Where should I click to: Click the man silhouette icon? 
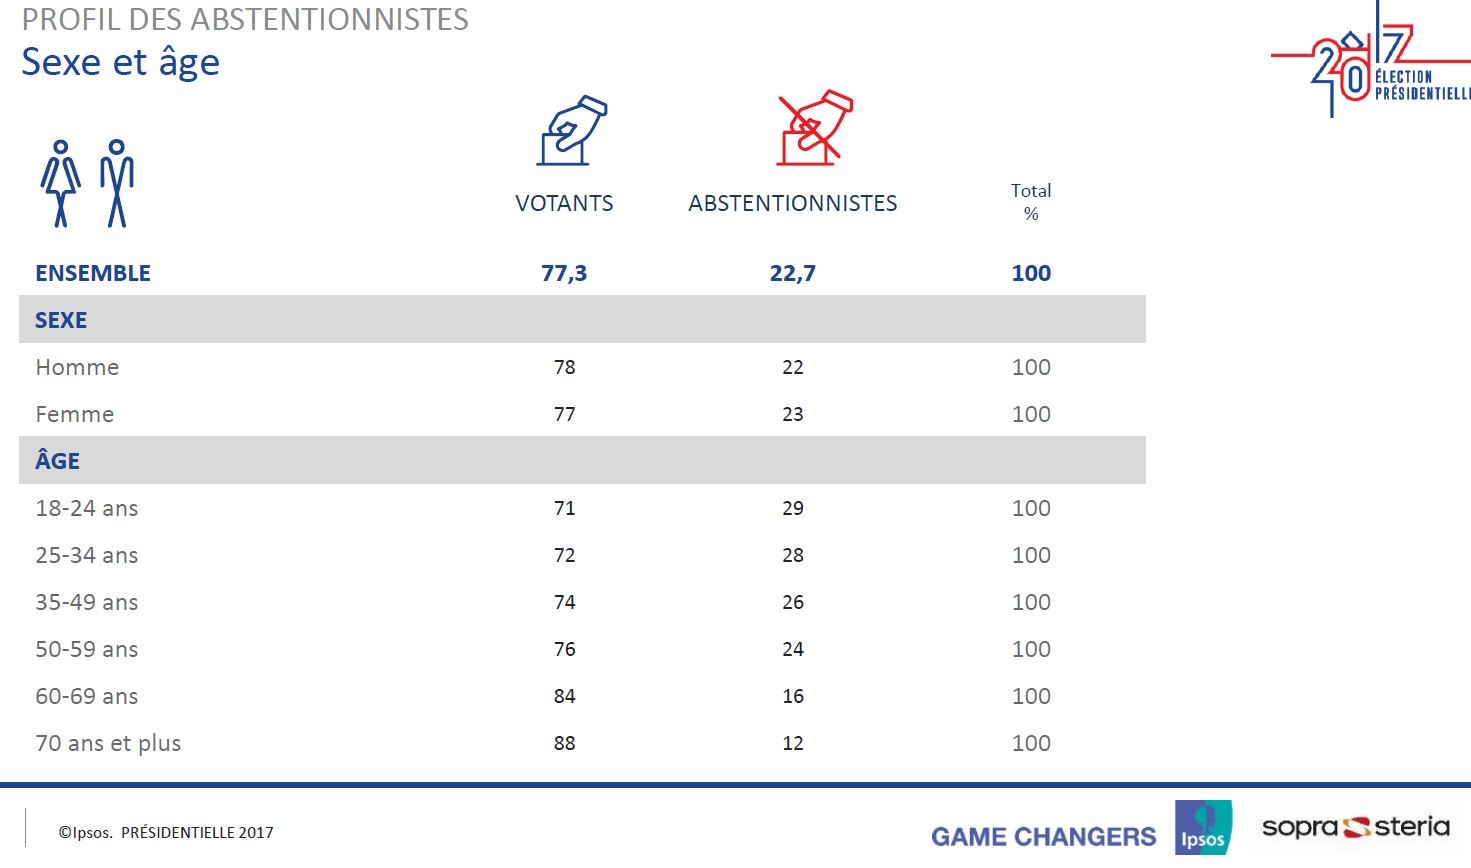coord(117,183)
